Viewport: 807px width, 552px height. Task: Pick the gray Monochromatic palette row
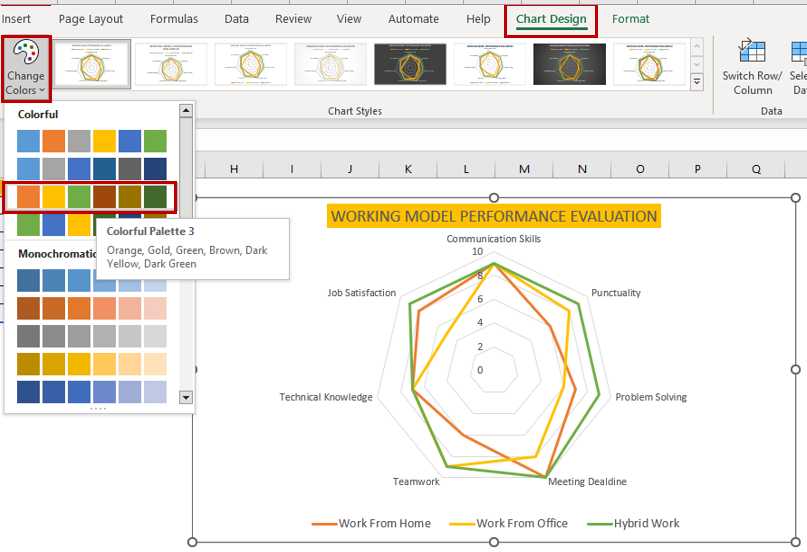[x=92, y=336]
